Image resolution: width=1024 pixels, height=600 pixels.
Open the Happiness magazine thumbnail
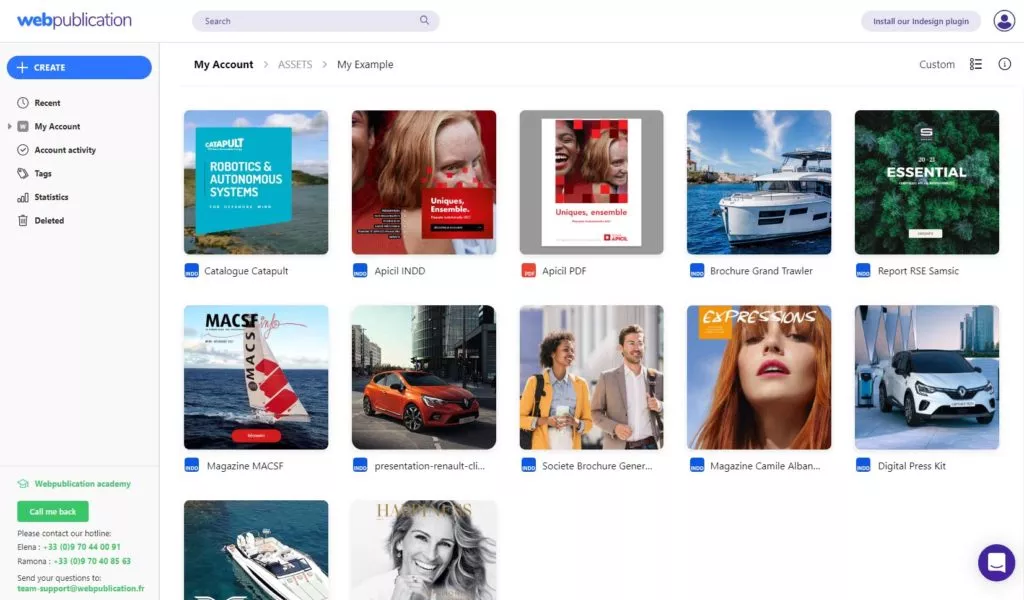click(424, 550)
